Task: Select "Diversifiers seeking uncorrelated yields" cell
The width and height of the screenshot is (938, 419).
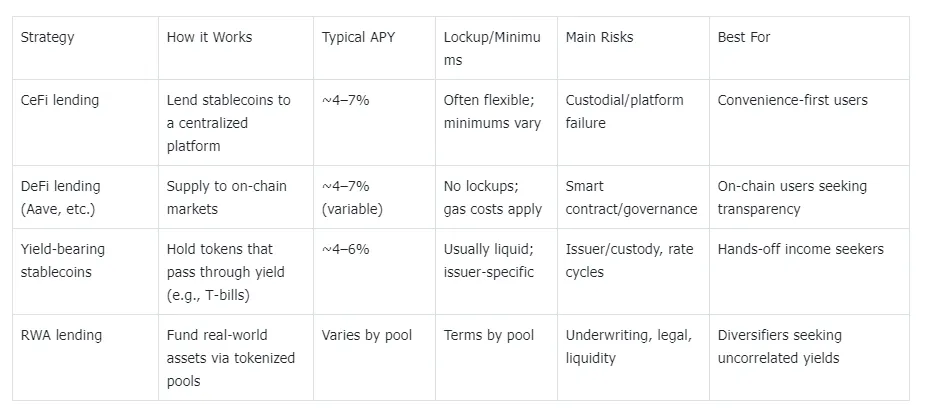Action: pos(780,346)
